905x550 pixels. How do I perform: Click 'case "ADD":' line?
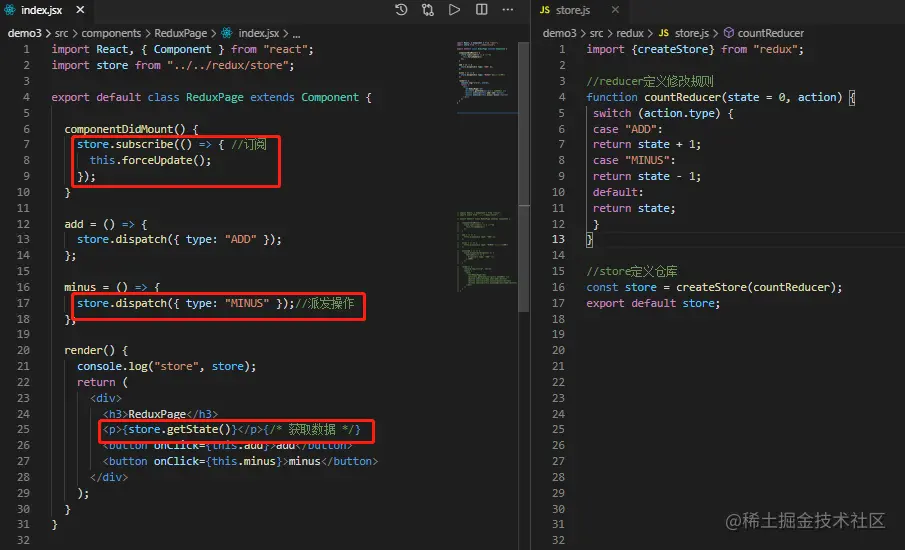click(628, 129)
